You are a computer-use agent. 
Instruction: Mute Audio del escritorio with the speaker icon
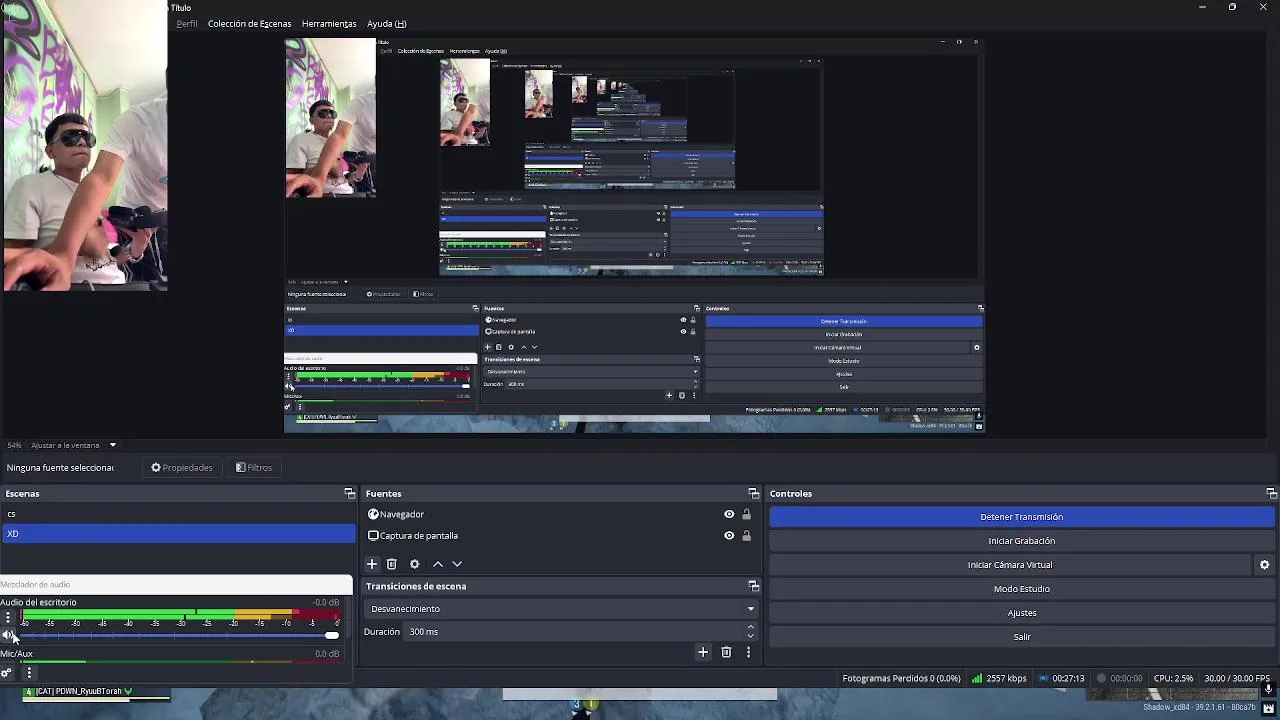coord(8,636)
